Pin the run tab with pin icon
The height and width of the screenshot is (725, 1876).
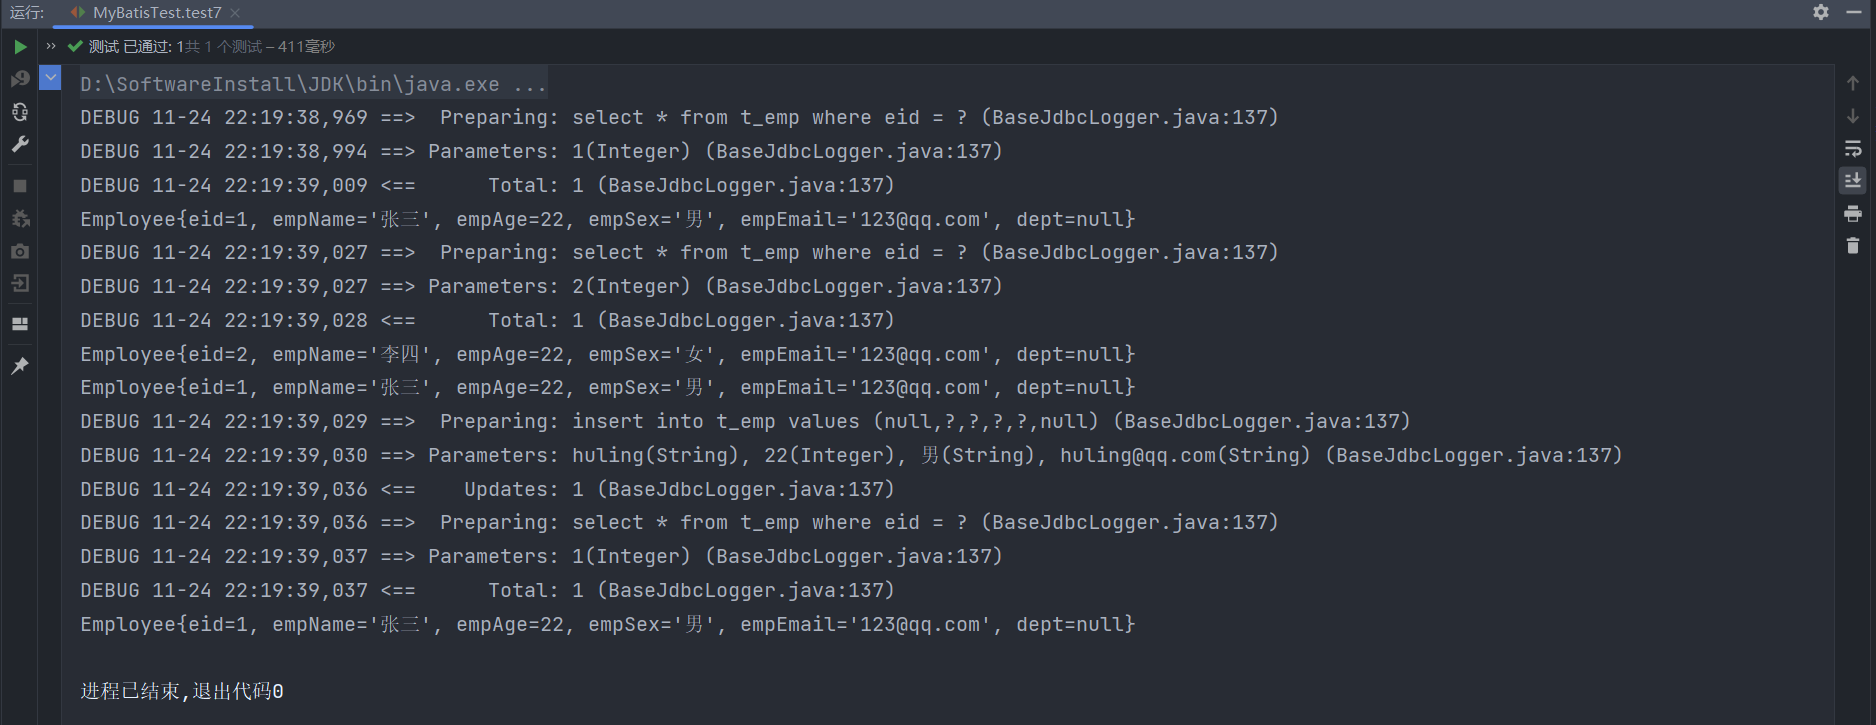click(20, 366)
